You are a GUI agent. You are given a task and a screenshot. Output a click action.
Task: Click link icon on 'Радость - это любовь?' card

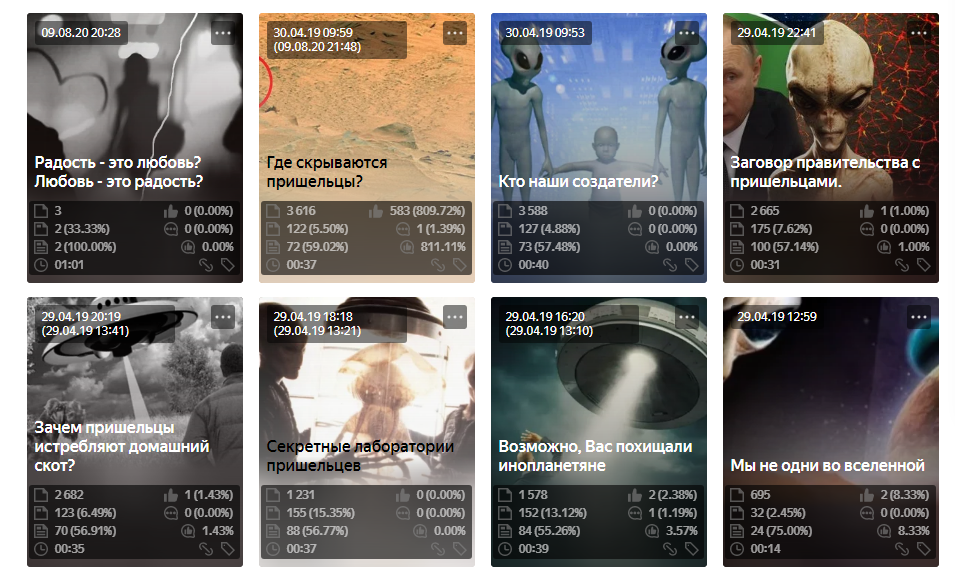206,265
